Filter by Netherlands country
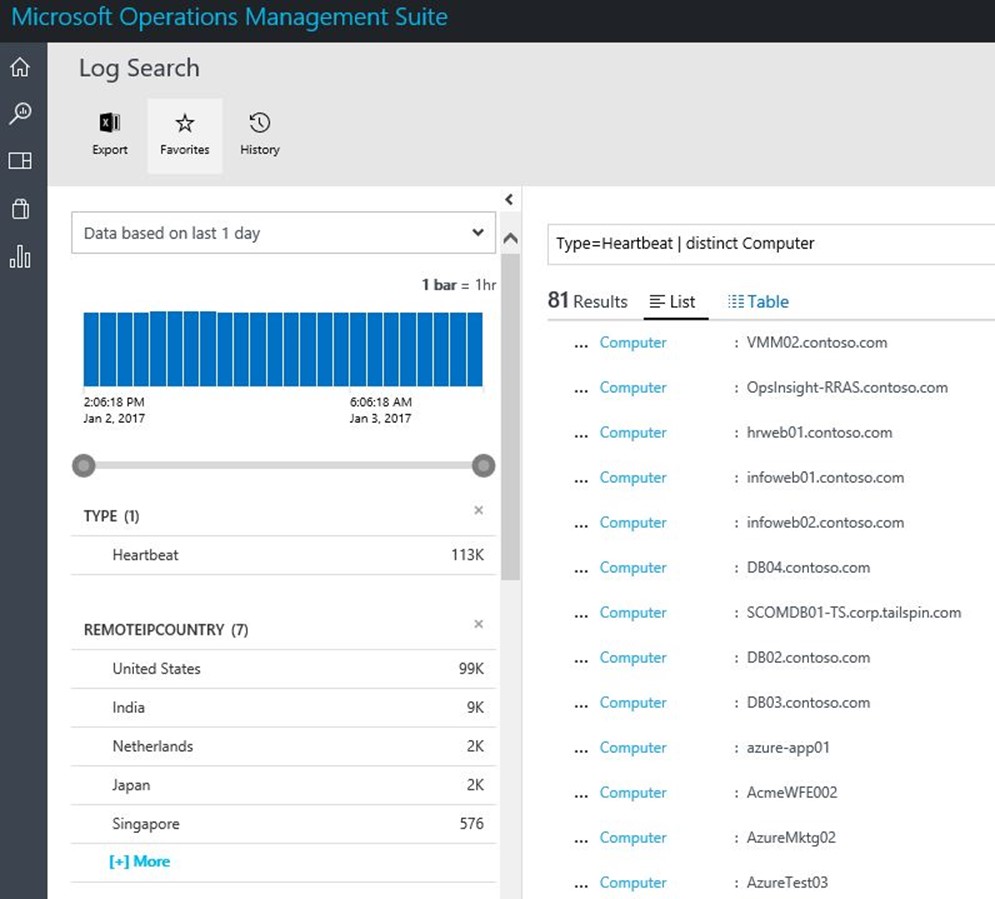995x899 pixels. pos(283,746)
